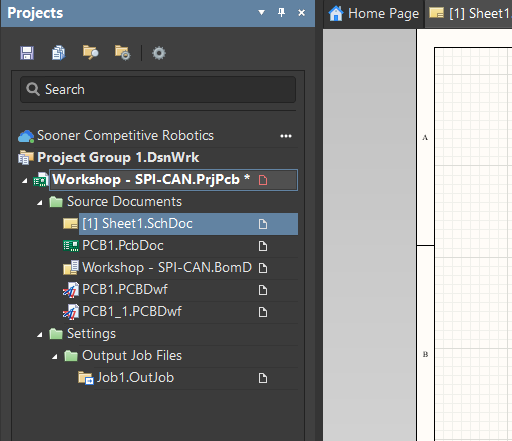Click the status icon of PCB1_1.PCBDwf
Image resolution: width=512 pixels, height=441 pixels.
pyautogui.click(x=263, y=312)
